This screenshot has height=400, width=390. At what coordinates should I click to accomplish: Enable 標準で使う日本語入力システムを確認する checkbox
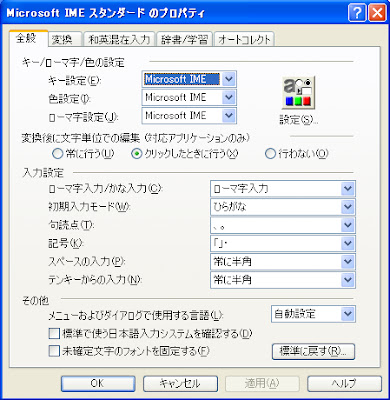54,334
